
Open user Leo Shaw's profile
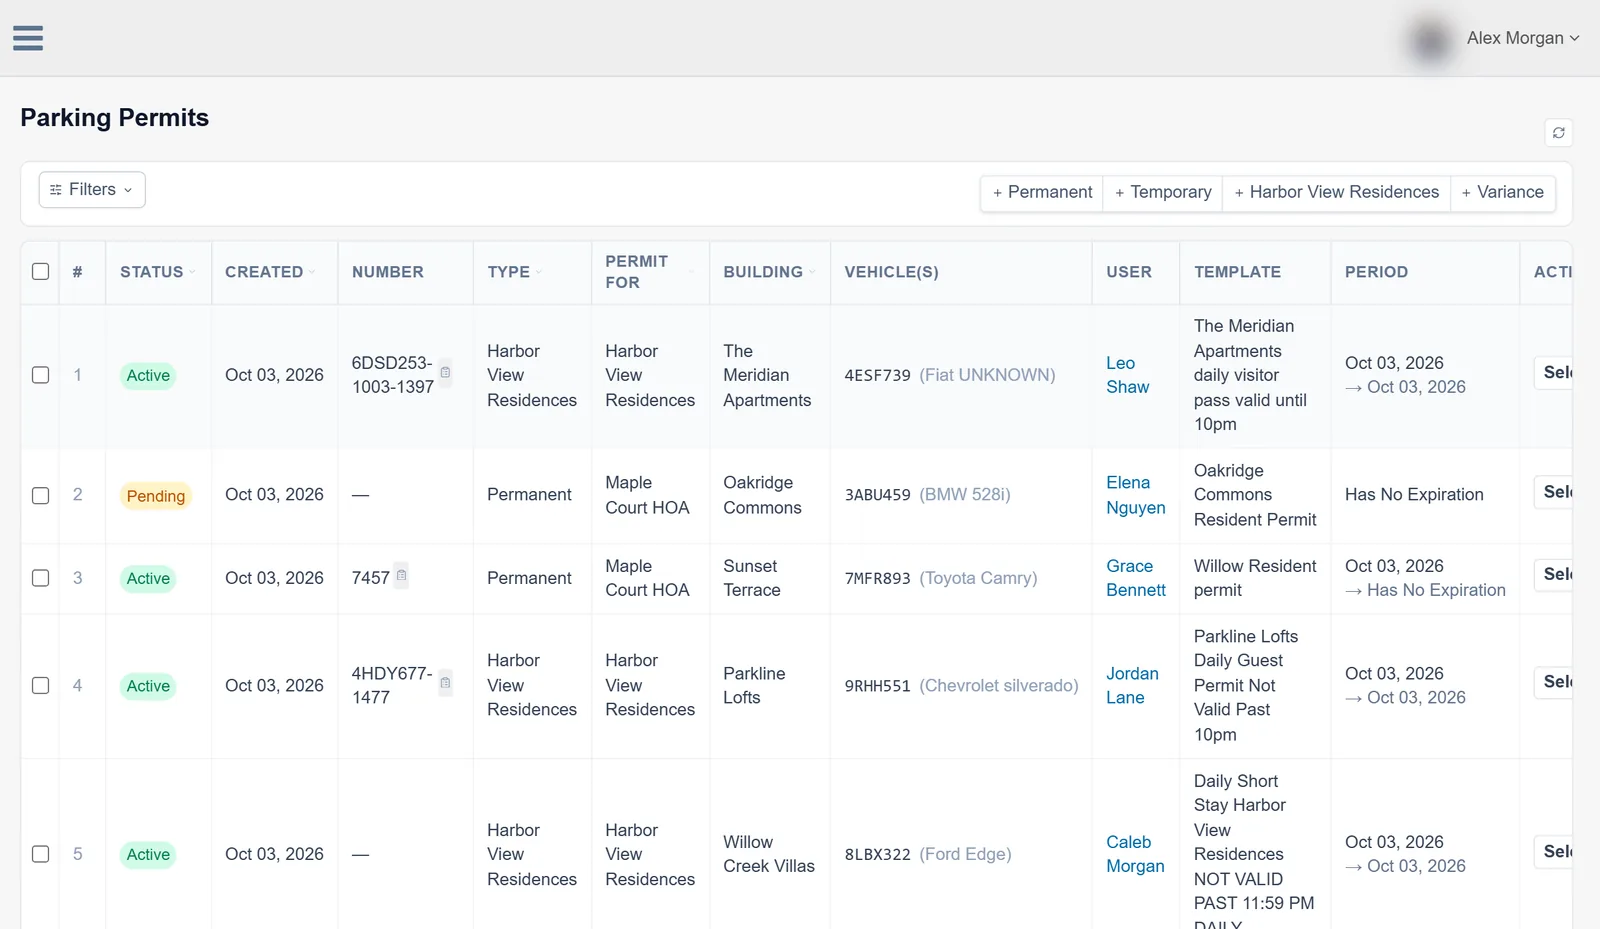click(1127, 375)
